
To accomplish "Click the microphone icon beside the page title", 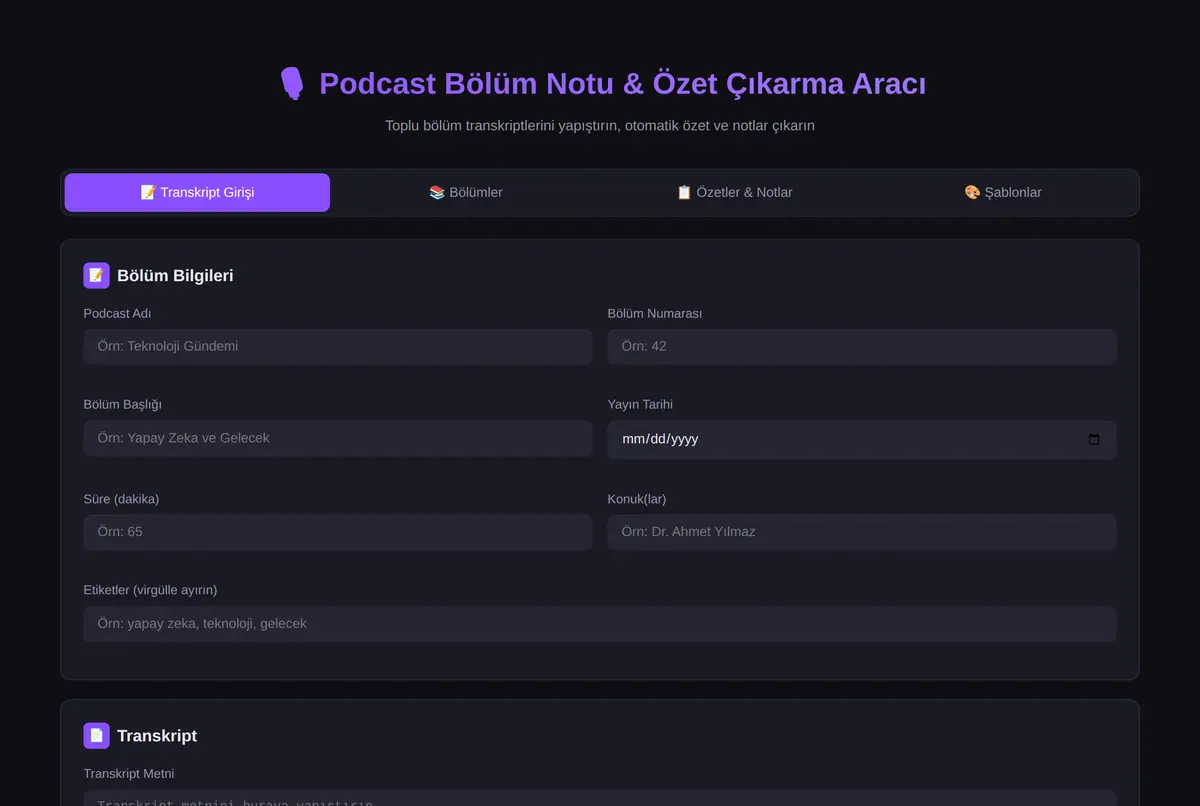I will [291, 83].
